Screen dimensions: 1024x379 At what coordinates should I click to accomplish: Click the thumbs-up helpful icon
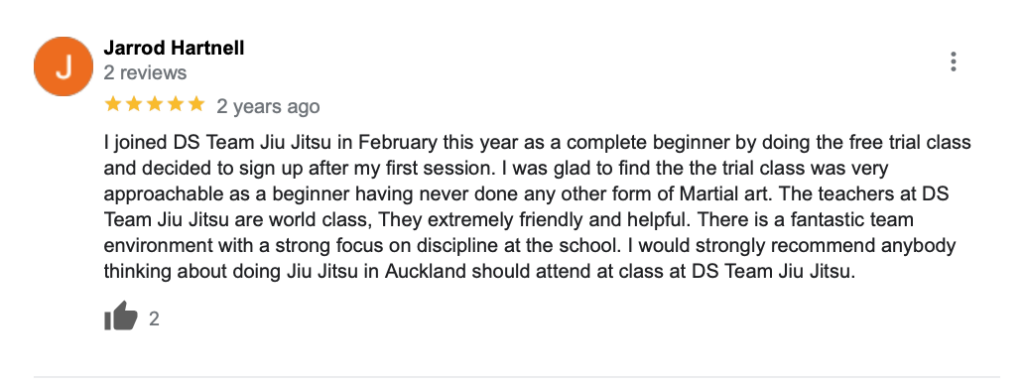(121, 317)
